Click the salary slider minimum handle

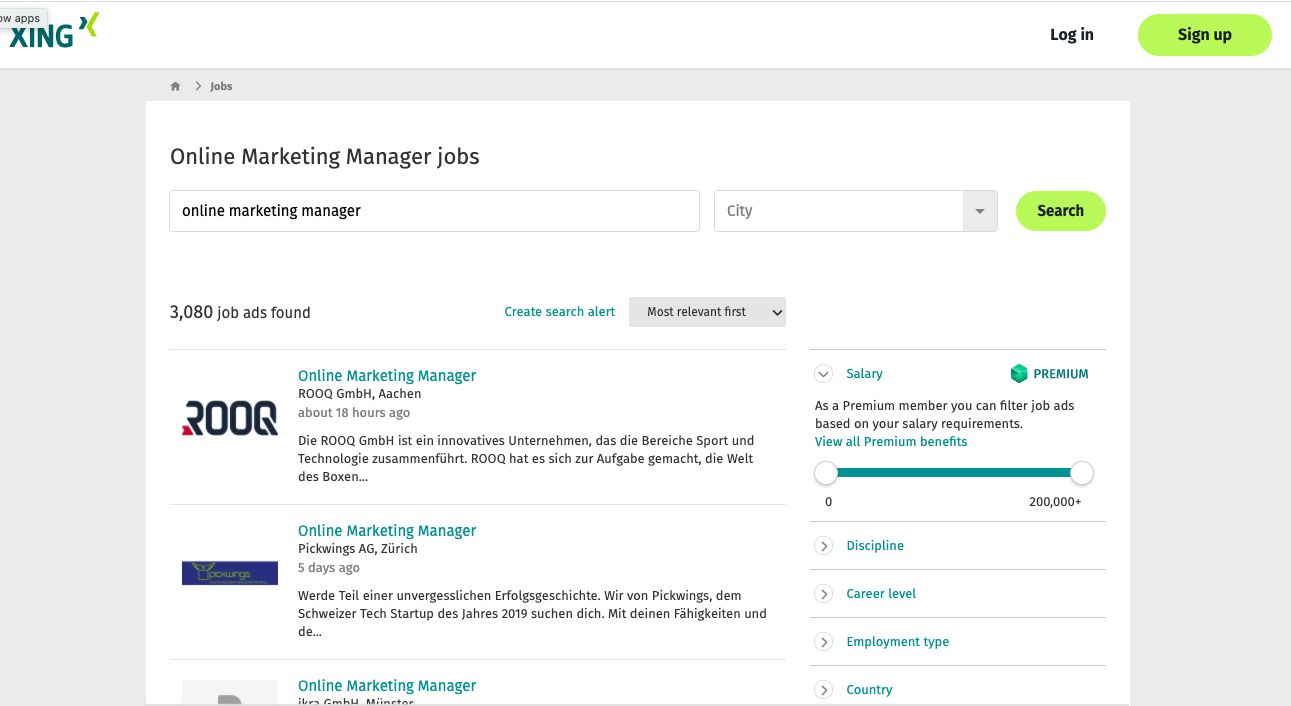coord(826,473)
